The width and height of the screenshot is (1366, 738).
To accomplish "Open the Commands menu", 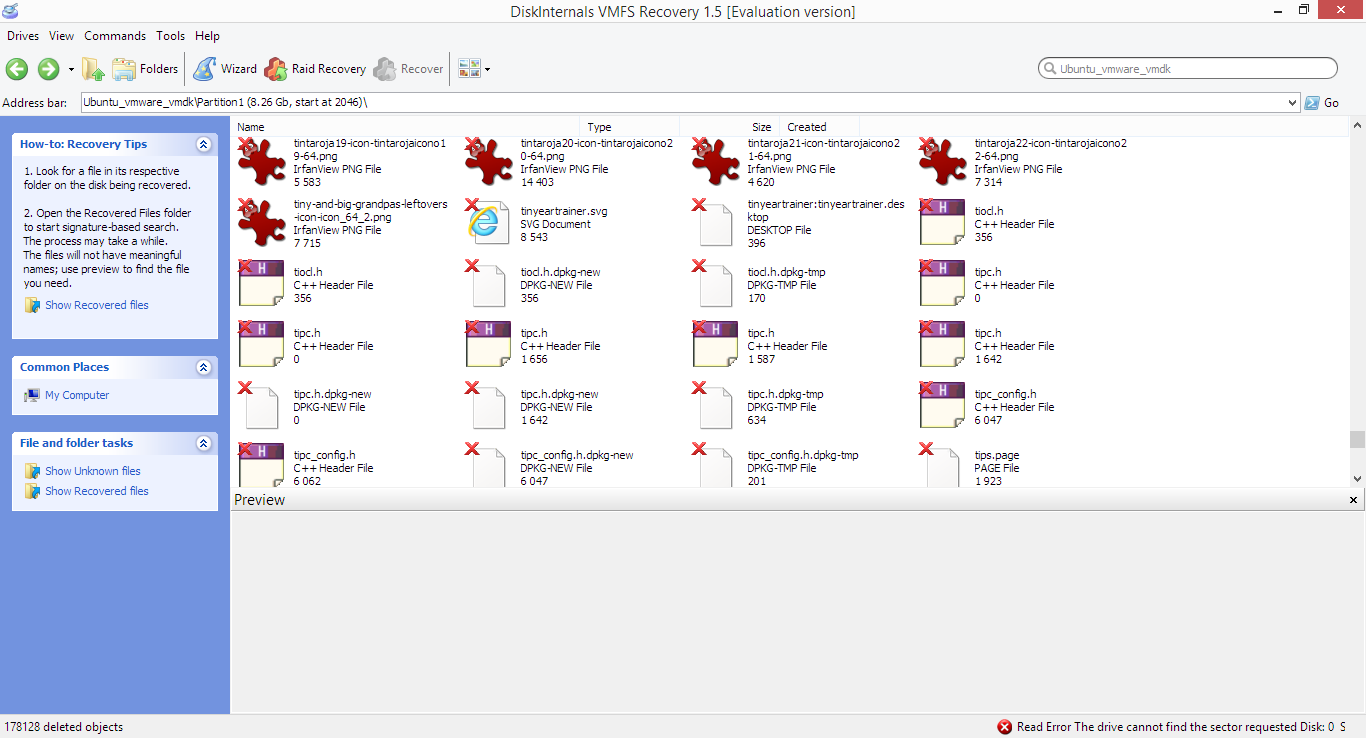I will 115,36.
